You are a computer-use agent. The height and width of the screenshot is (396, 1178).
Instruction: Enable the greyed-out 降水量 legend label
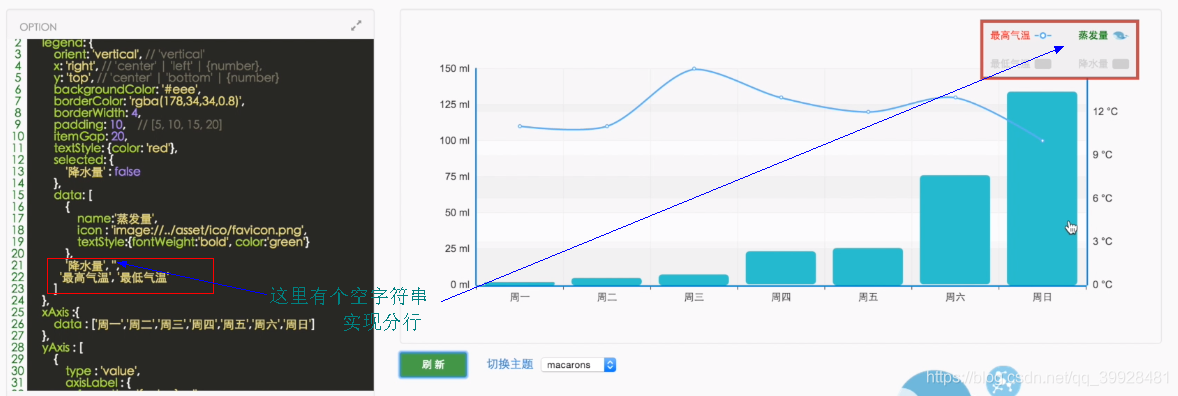pos(1093,64)
